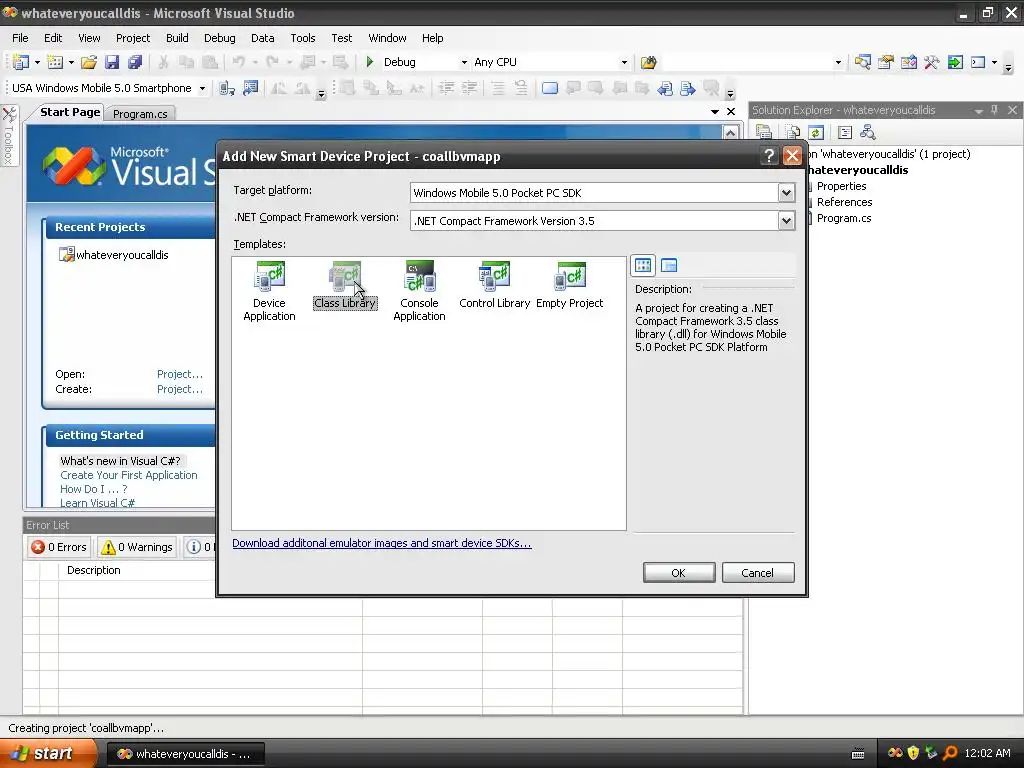Open the Project menu
Image resolution: width=1024 pixels, height=768 pixels.
(133, 38)
